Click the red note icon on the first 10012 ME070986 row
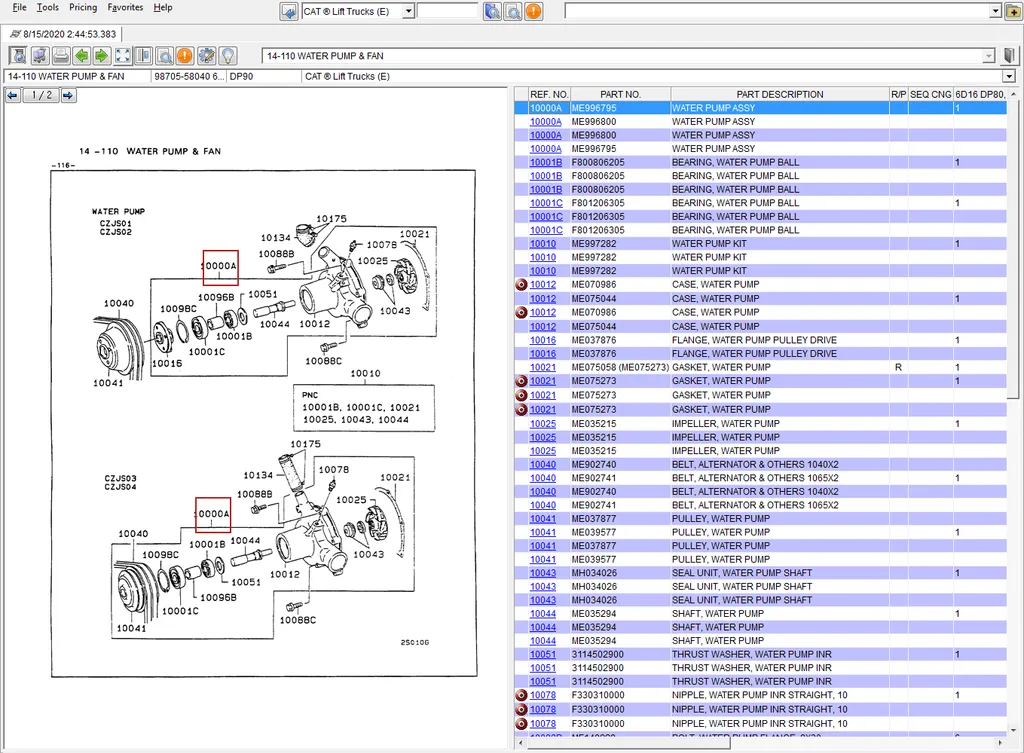The height and width of the screenshot is (753, 1024). pos(521,285)
